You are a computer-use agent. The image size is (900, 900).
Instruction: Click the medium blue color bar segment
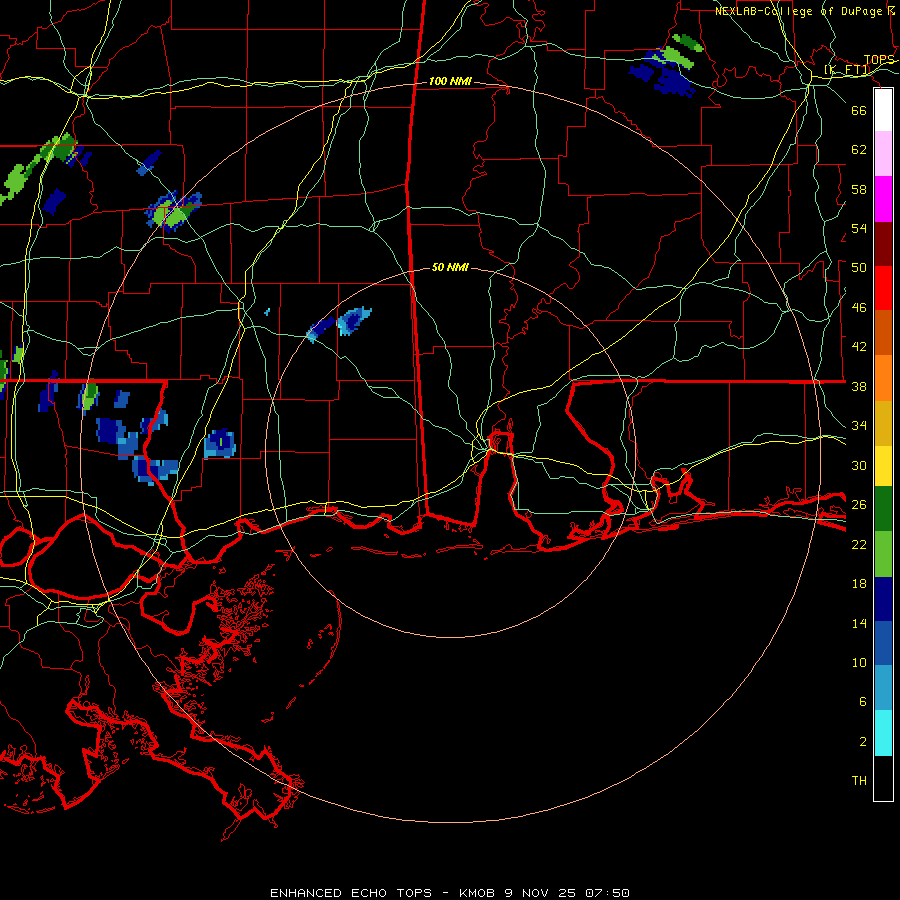883,643
